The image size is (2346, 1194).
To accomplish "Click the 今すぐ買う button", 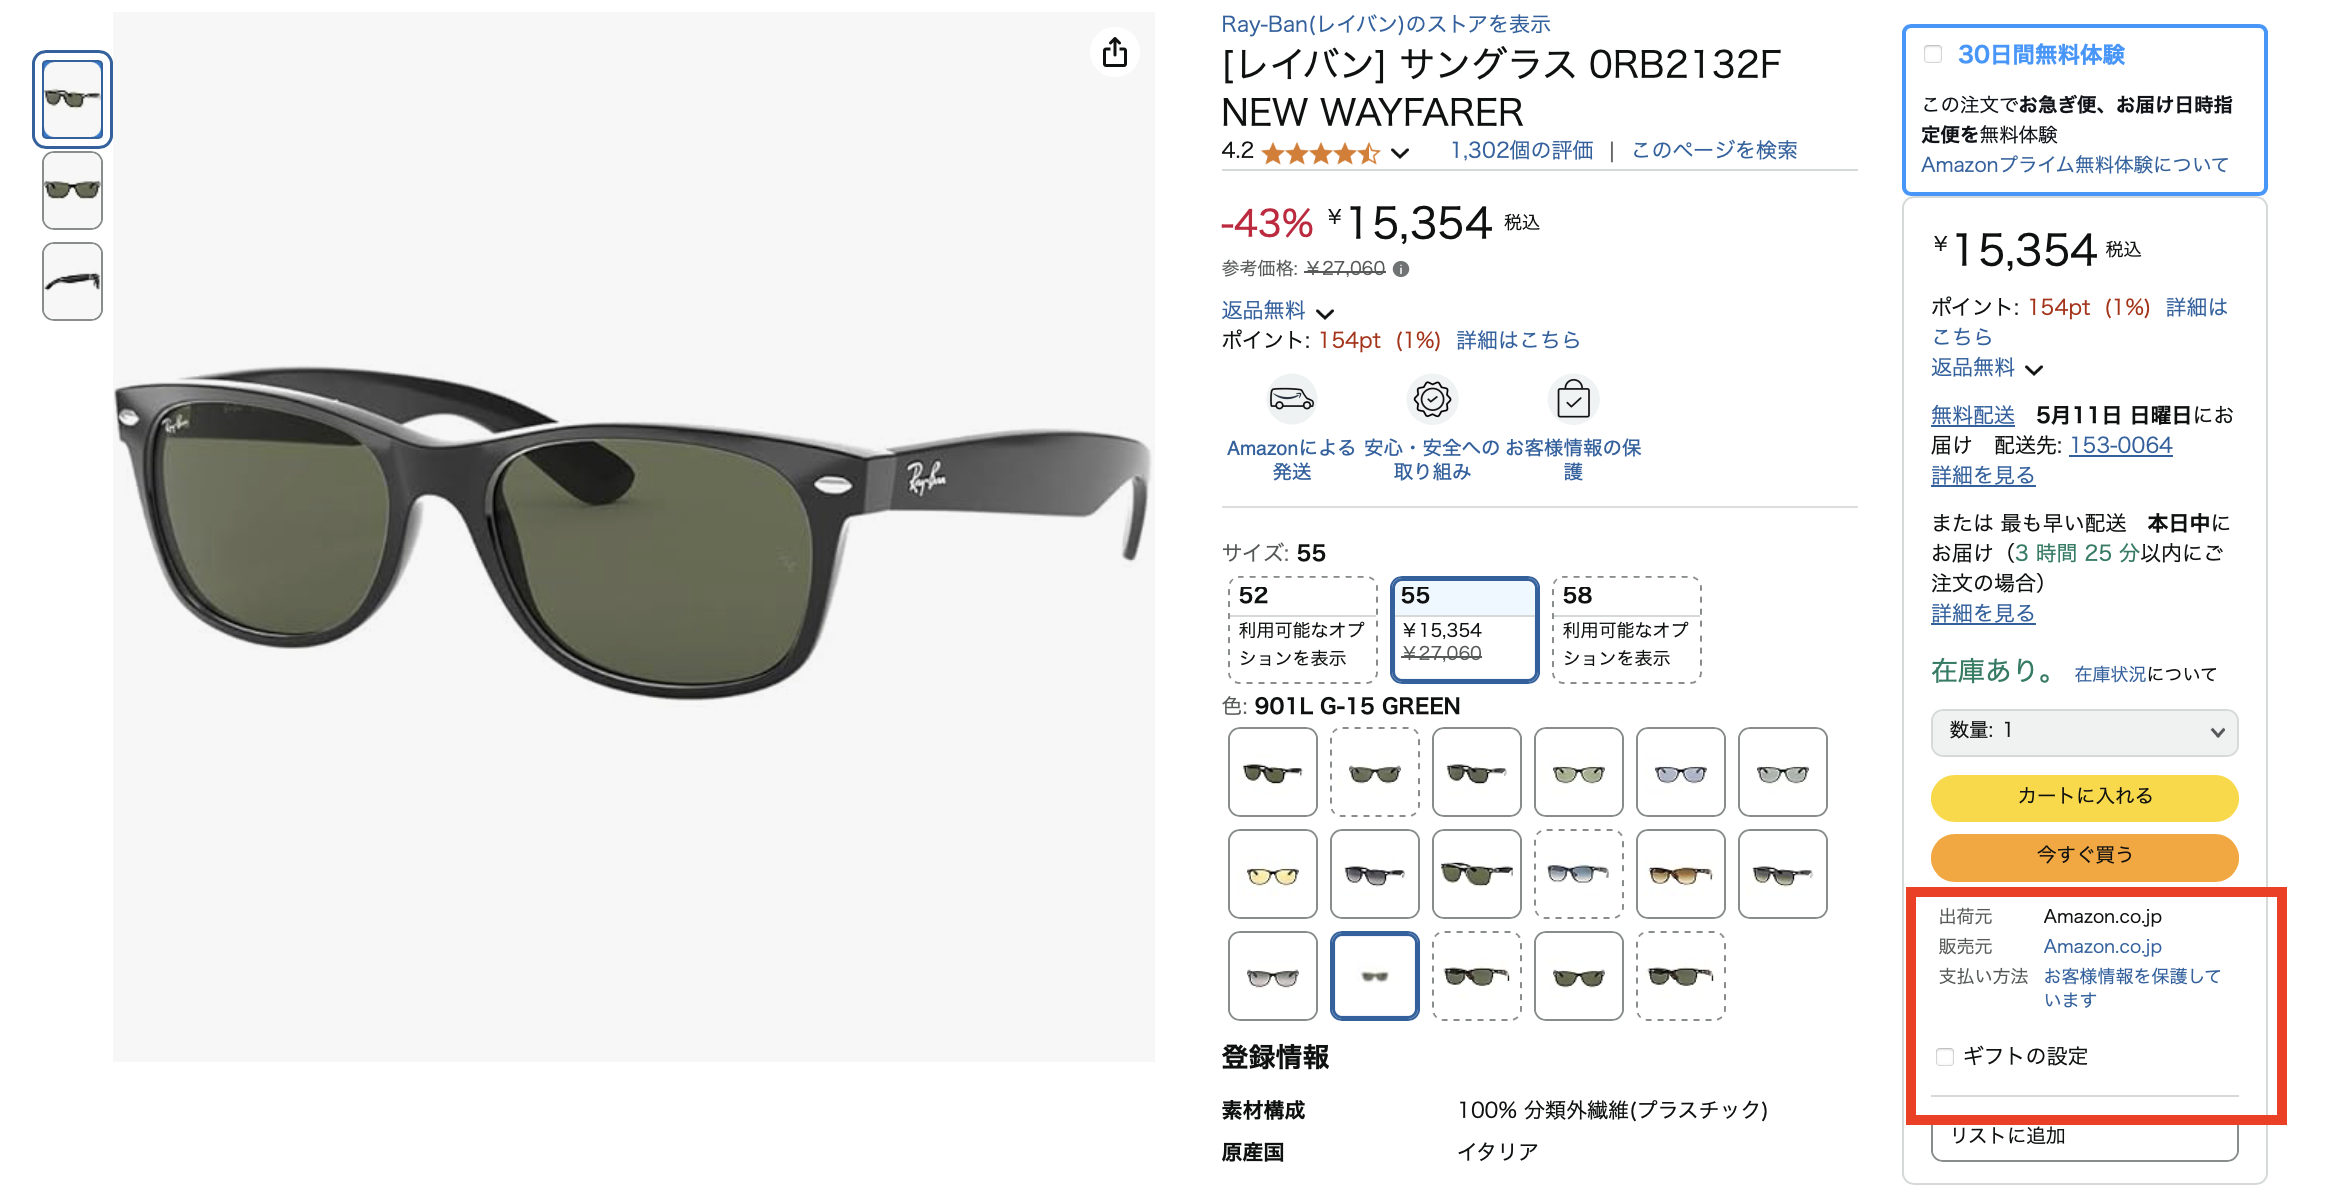I will pyautogui.click(x=2084, y=856).
